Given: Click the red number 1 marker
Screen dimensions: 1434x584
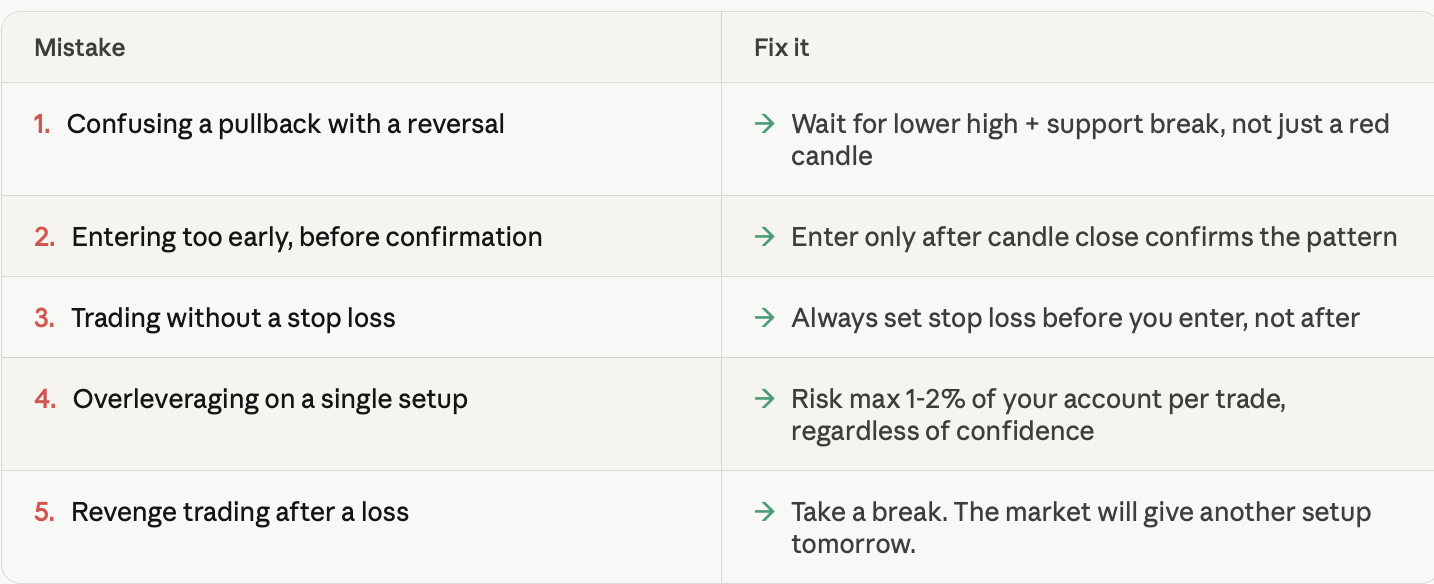Looking at the screenshot, I should tap(41, 124).
